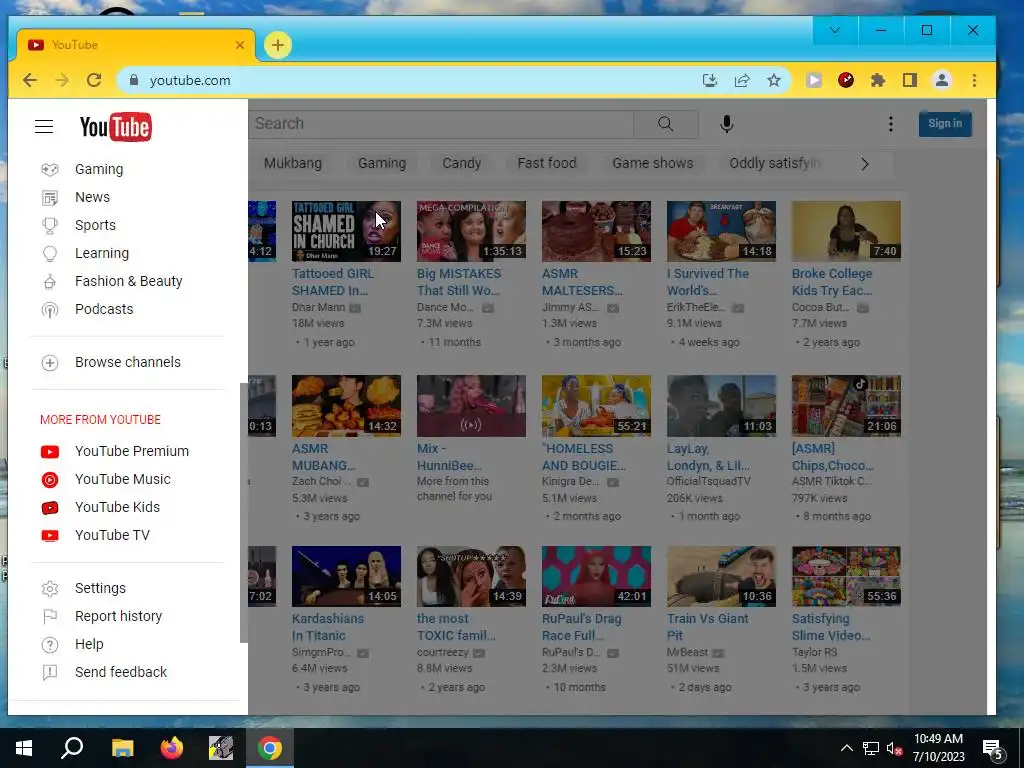1024x768 pixels.
Task: Click the Sign in button
Action: (945, 123)
